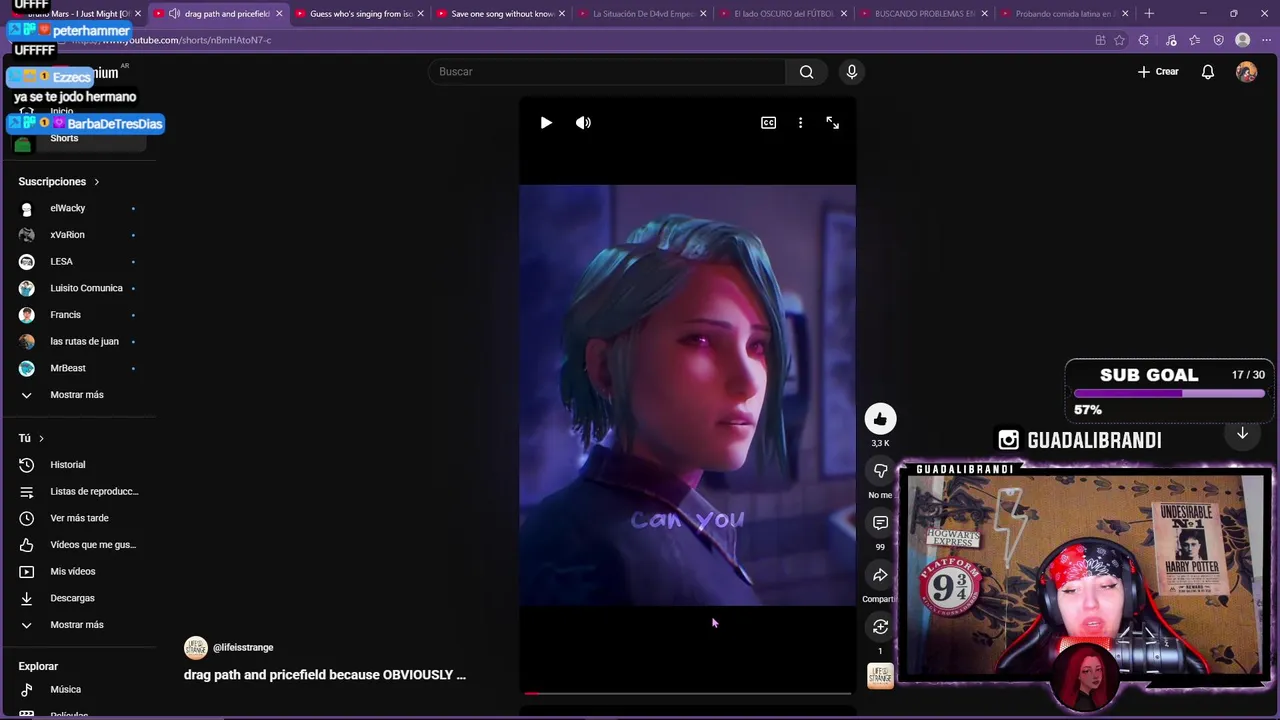Switch to Guess who's singing tab
Screen dimensions: 1280x720
[x=359, y=14]
